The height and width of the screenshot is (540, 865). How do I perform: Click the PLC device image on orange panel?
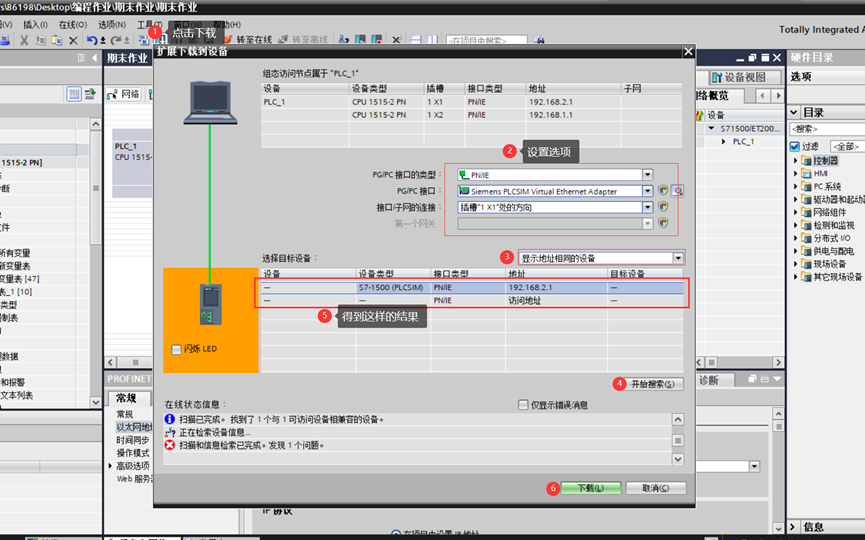point(211,304)
